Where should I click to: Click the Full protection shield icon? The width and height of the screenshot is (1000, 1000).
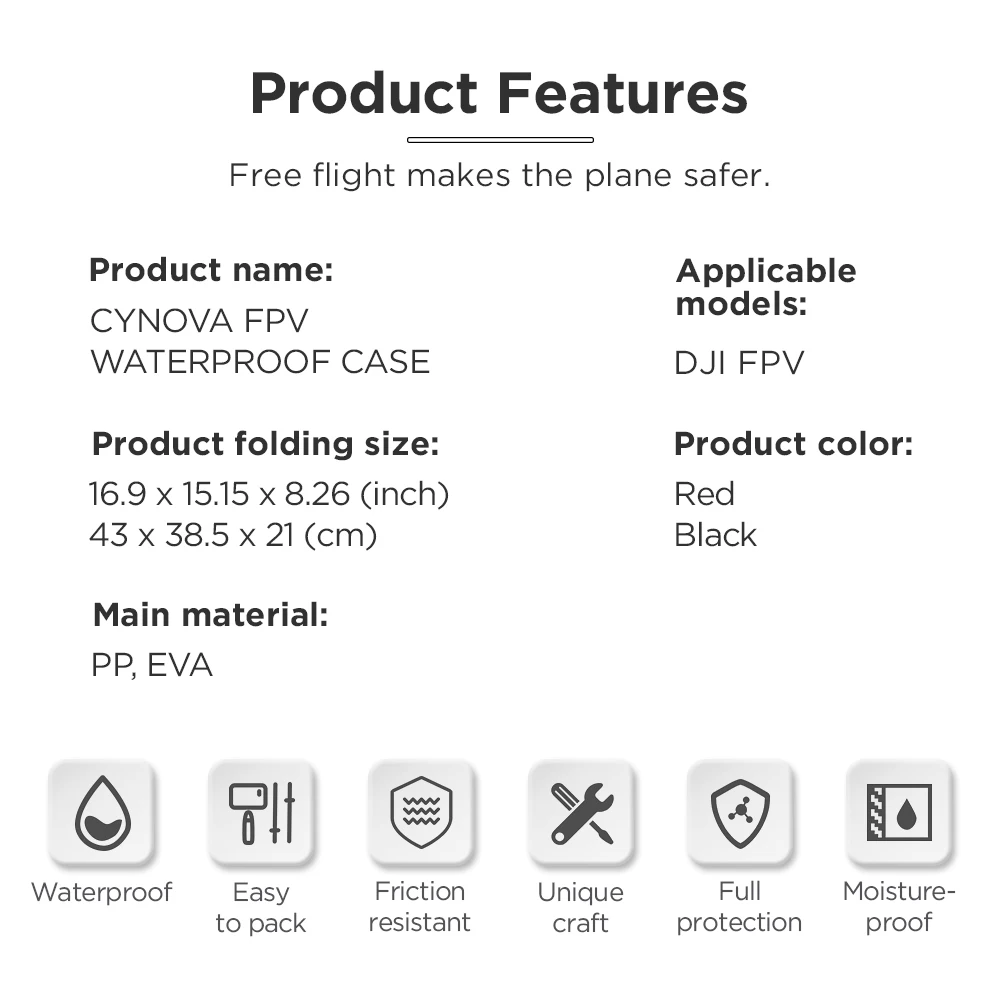[740, 813]
